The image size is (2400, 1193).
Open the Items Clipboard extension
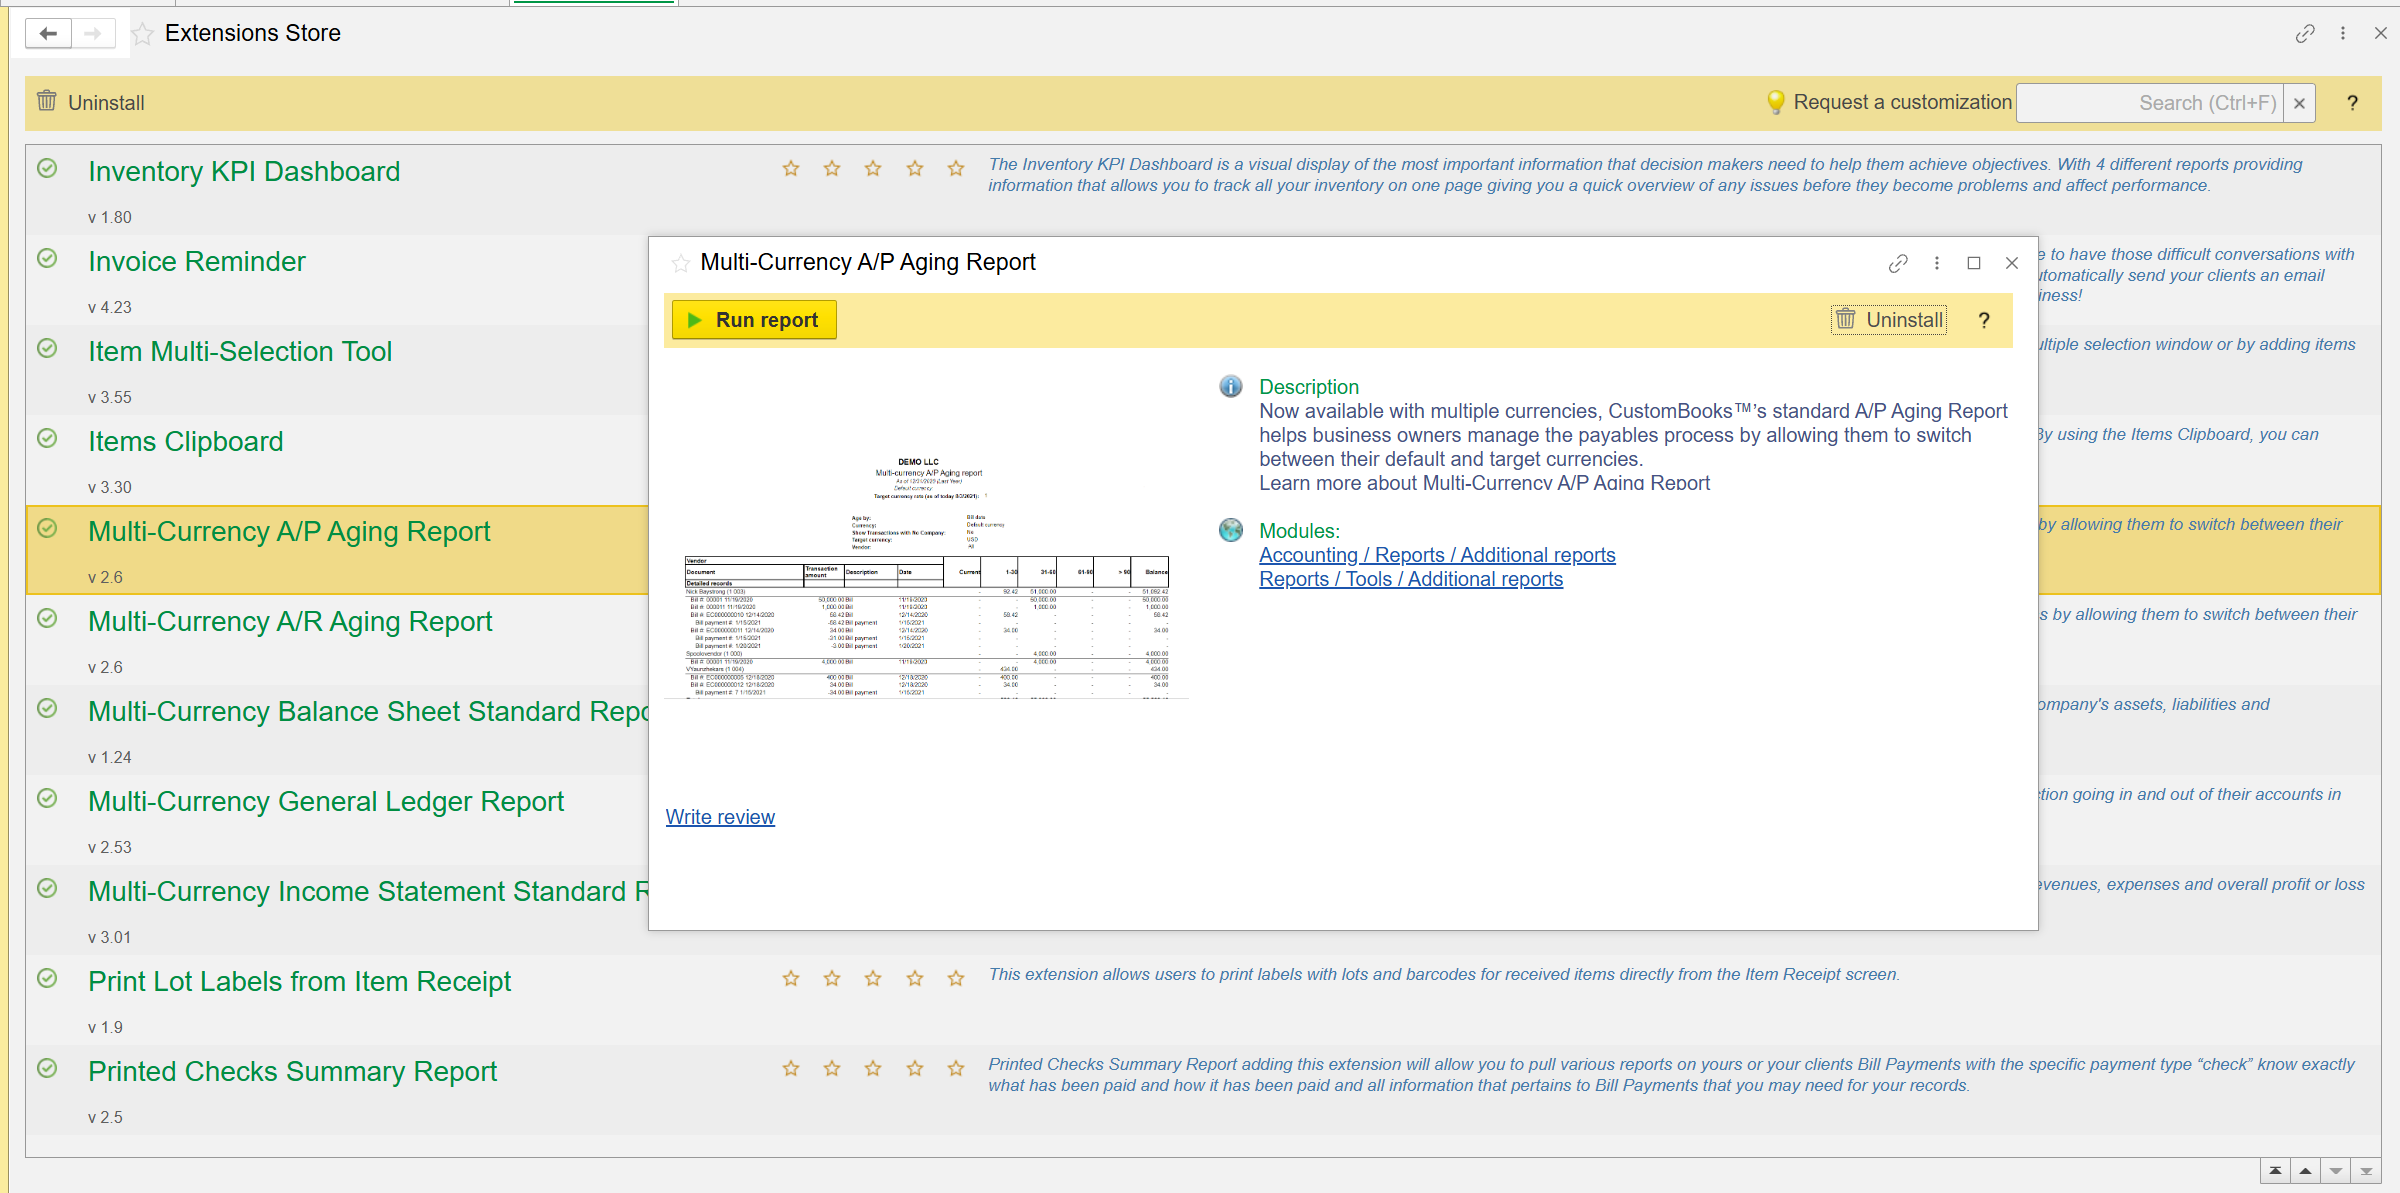(x=186, y=441)
